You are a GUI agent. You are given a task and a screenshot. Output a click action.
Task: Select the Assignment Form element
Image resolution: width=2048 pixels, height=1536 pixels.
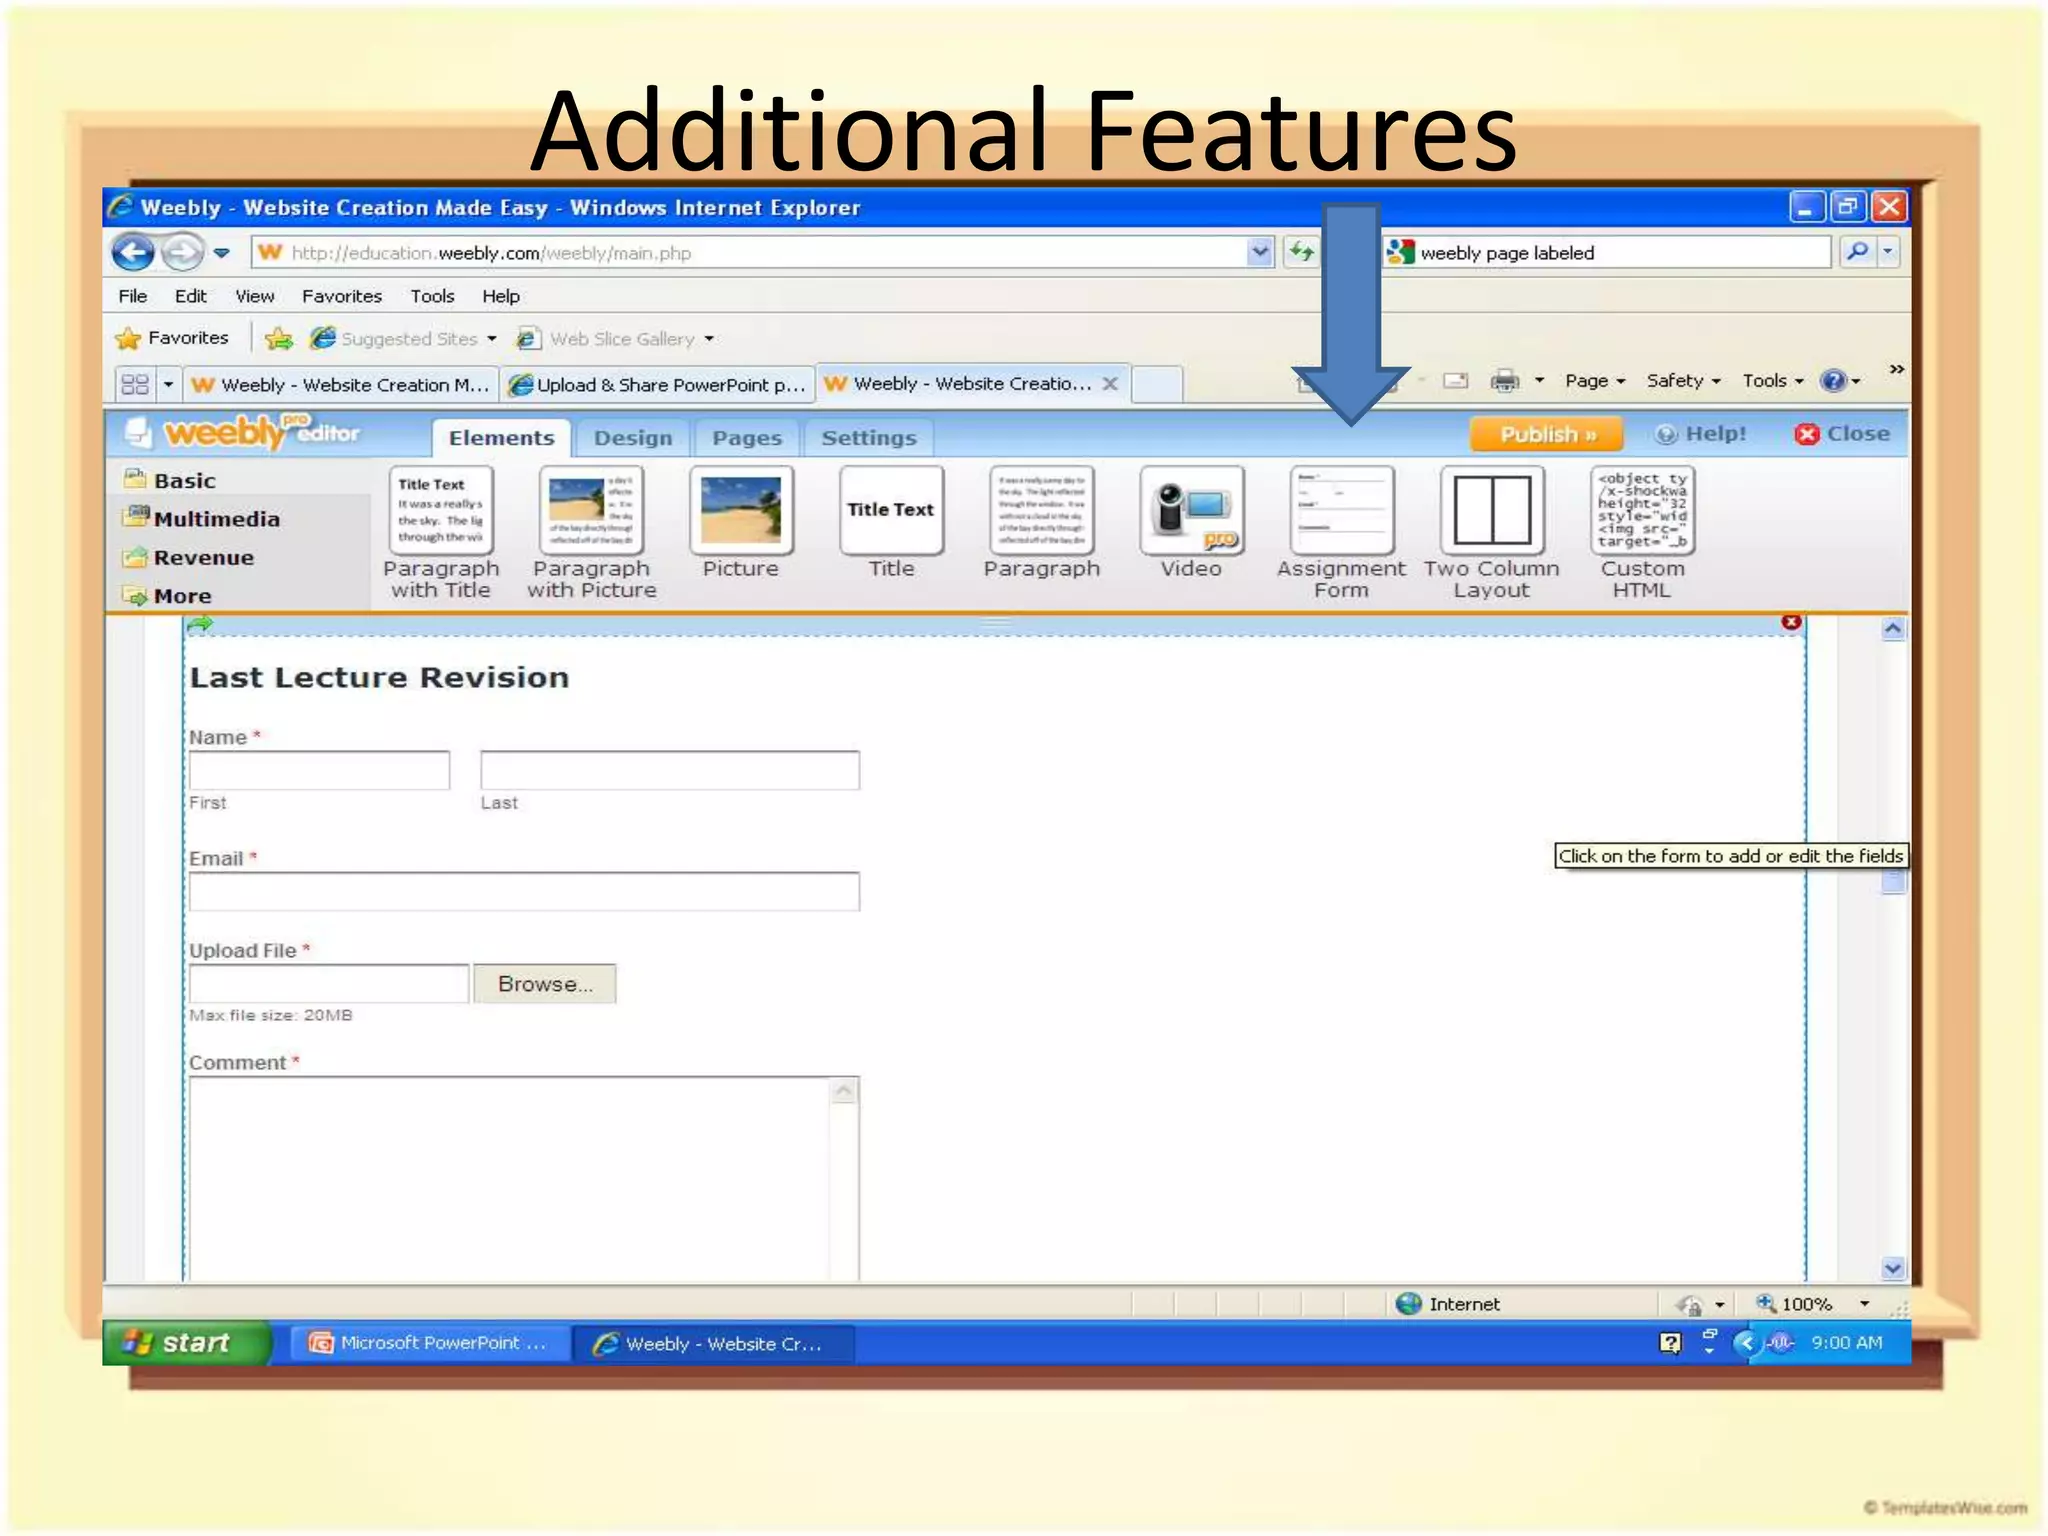(x=1341, y=533)
